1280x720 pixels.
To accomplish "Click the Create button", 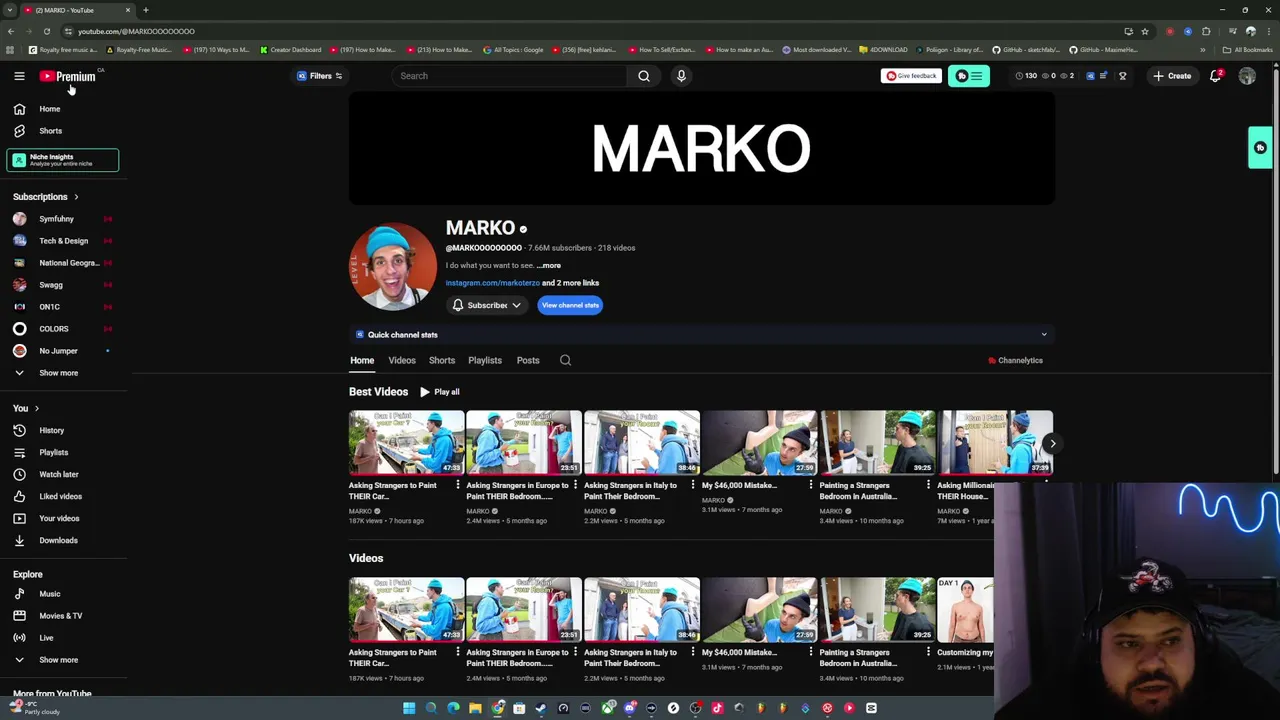I will click(x=1172, y=76).
